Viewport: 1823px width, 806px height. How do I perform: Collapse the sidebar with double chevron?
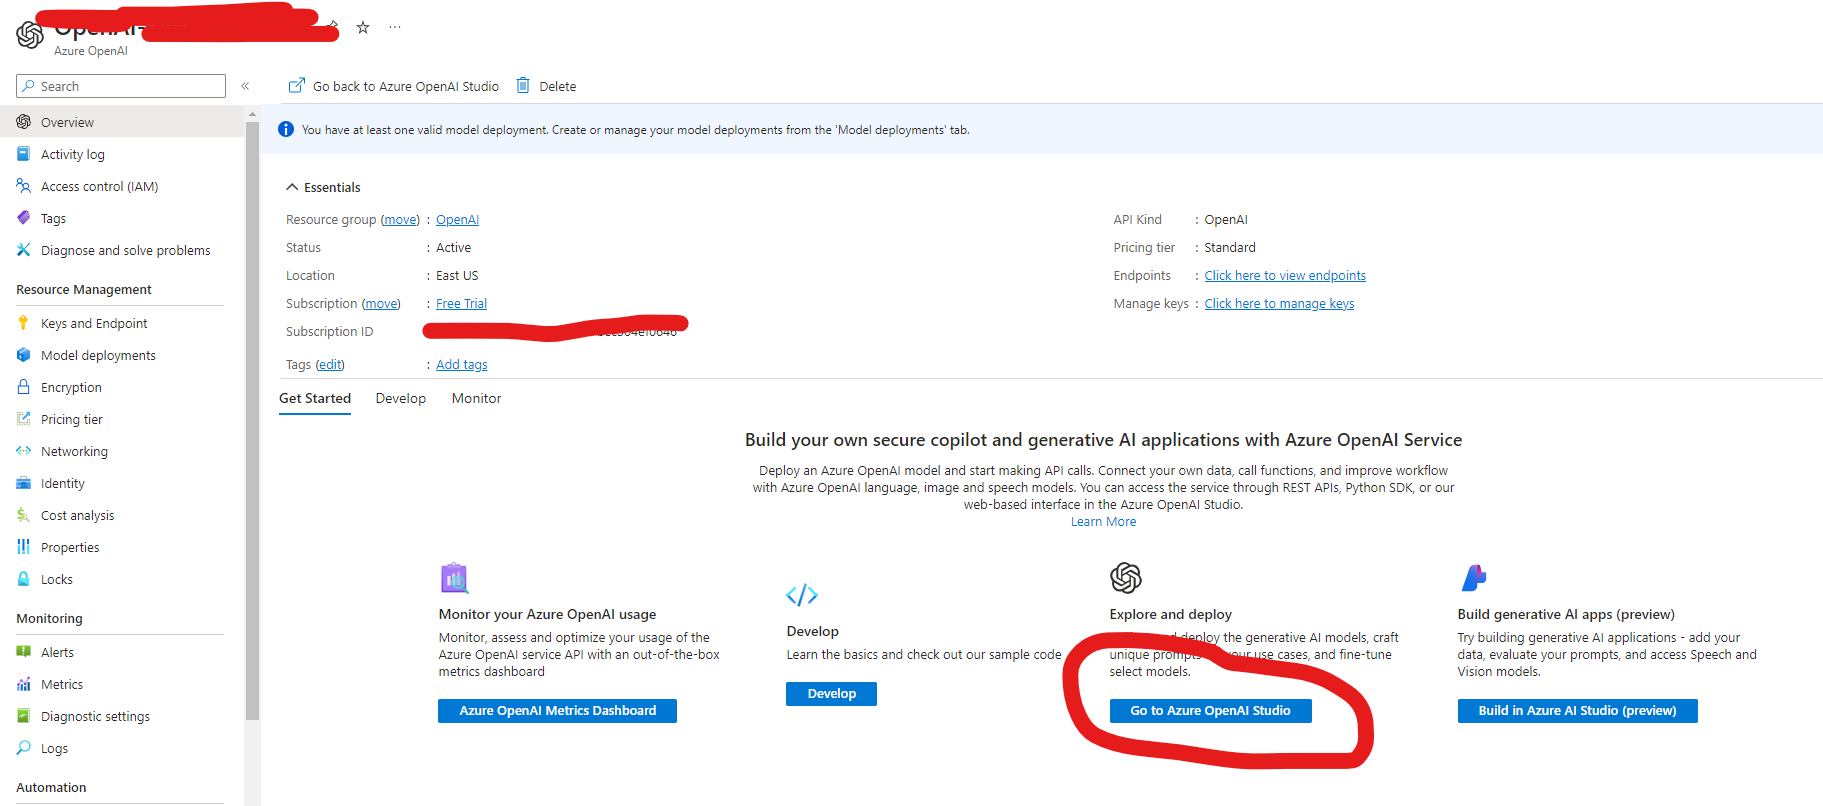245,86
